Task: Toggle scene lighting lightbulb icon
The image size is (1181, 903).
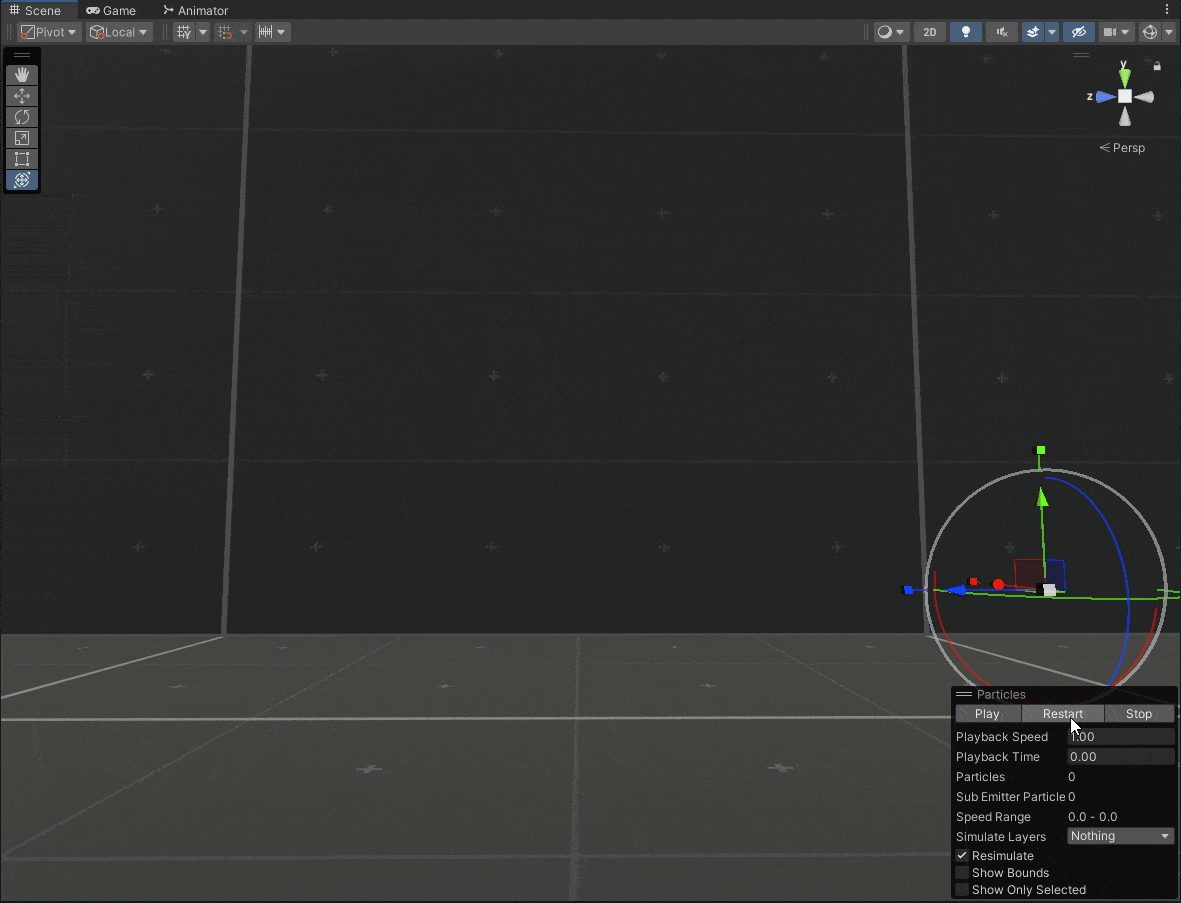Action: point(965,32)
